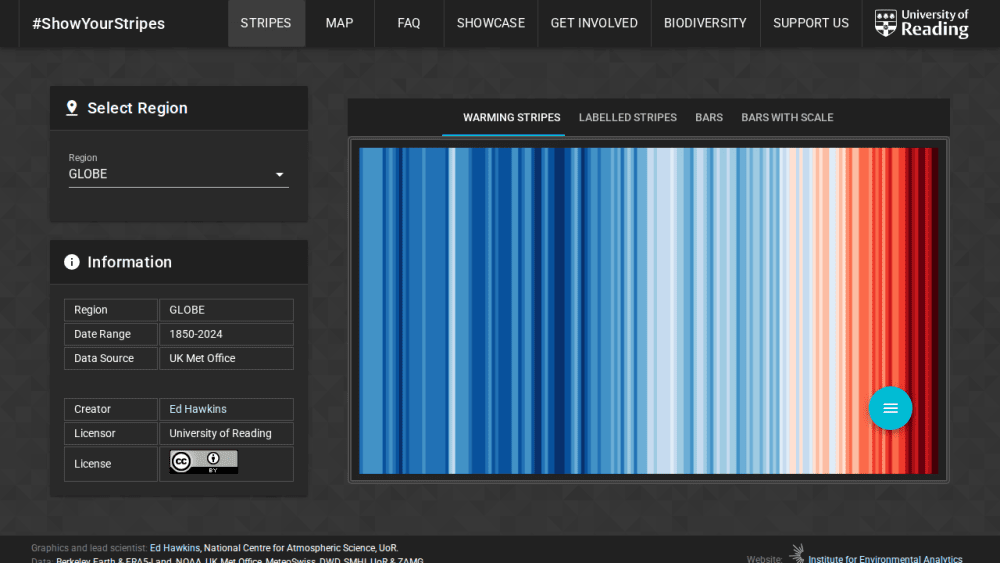Click the 1850-2024 date range cell
1000x563 pixels.
(x=226, y=334)
